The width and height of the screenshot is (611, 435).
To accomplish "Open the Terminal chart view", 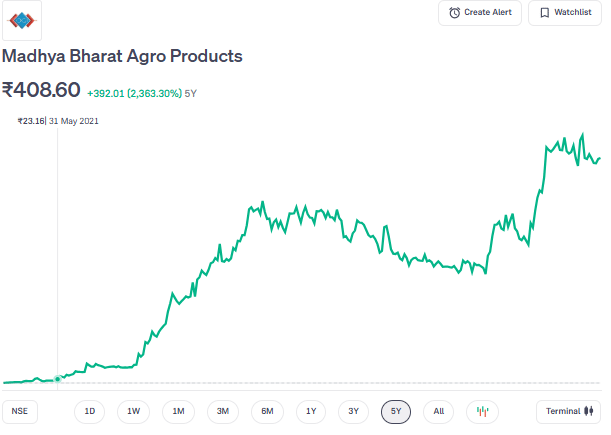I will (569, 411).
